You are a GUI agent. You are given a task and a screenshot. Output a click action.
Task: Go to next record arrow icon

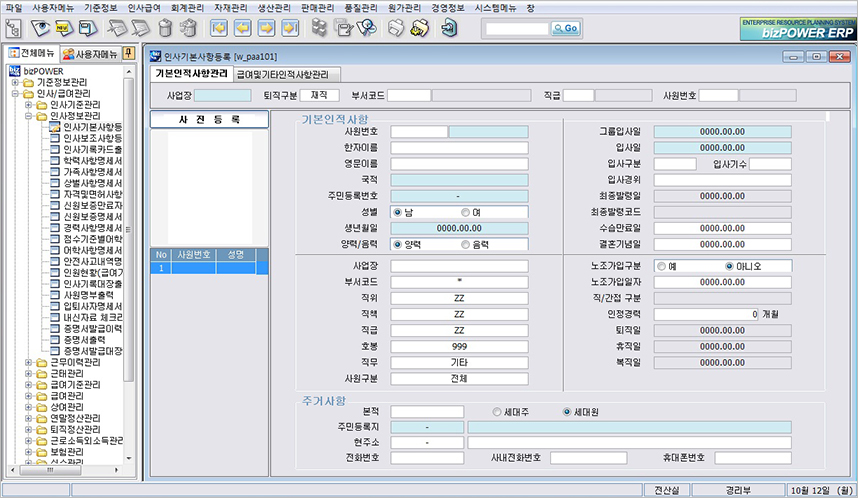pos(266,28)
